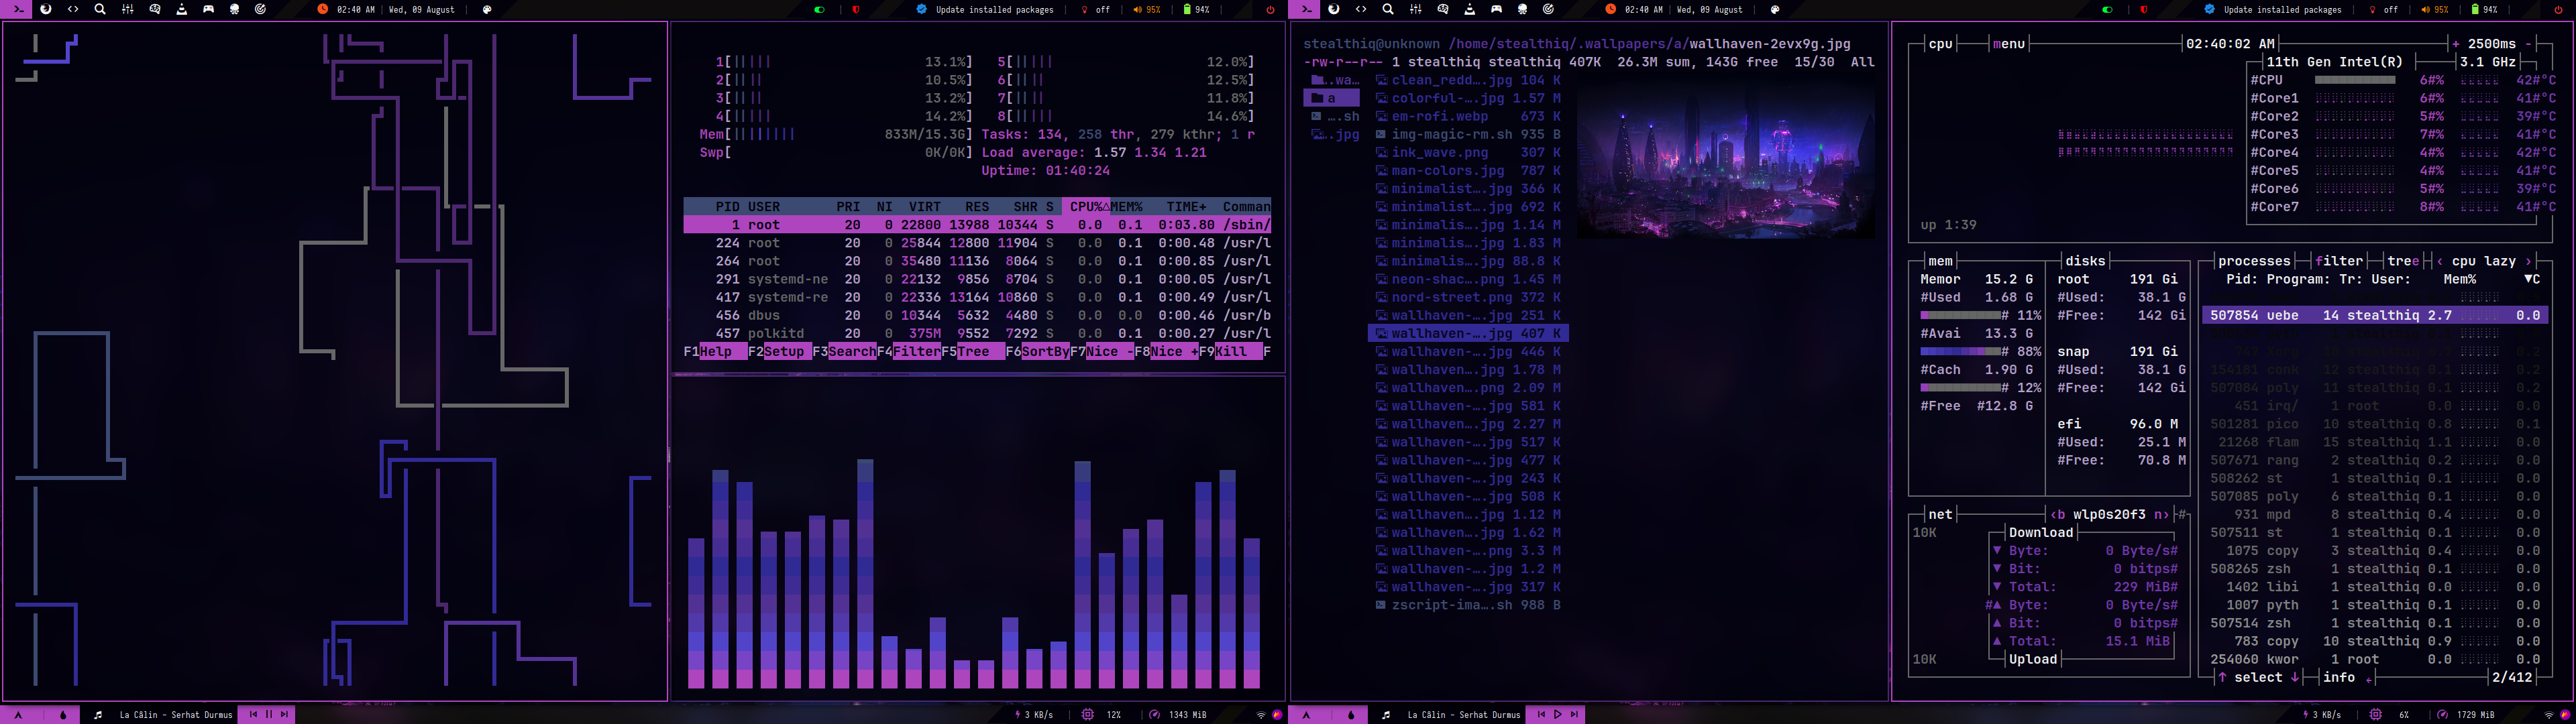
Task: Open the search magnifier icon in left top bar
Action: point(100,9)
